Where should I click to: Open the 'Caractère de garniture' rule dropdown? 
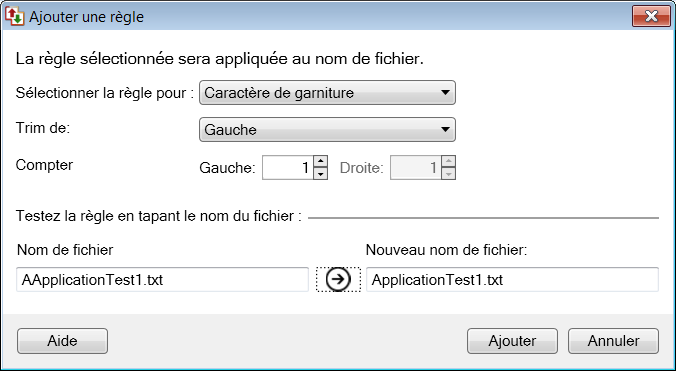(327, 93)
